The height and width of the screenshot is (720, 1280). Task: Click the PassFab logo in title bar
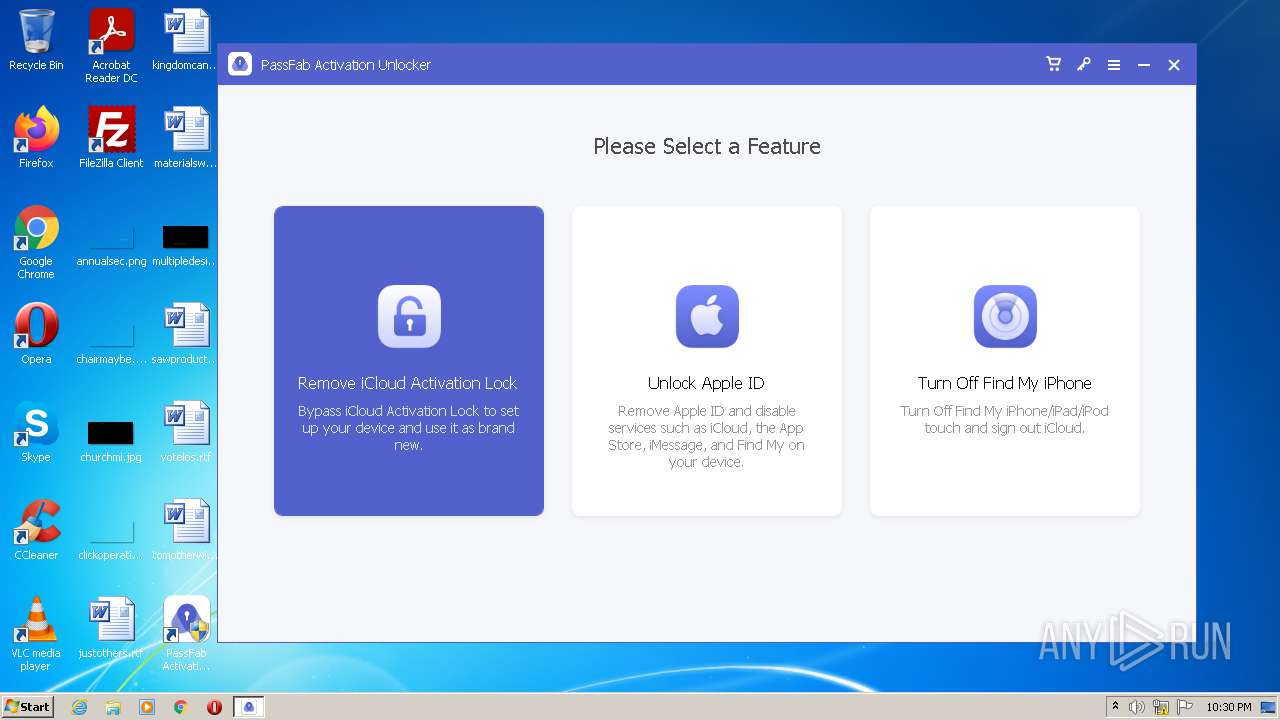tap(240, 64)
